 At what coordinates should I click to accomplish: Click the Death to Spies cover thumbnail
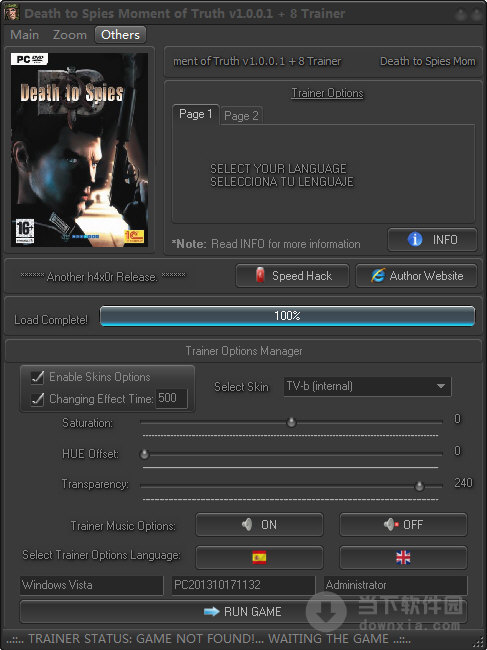(x=79, y=150)
